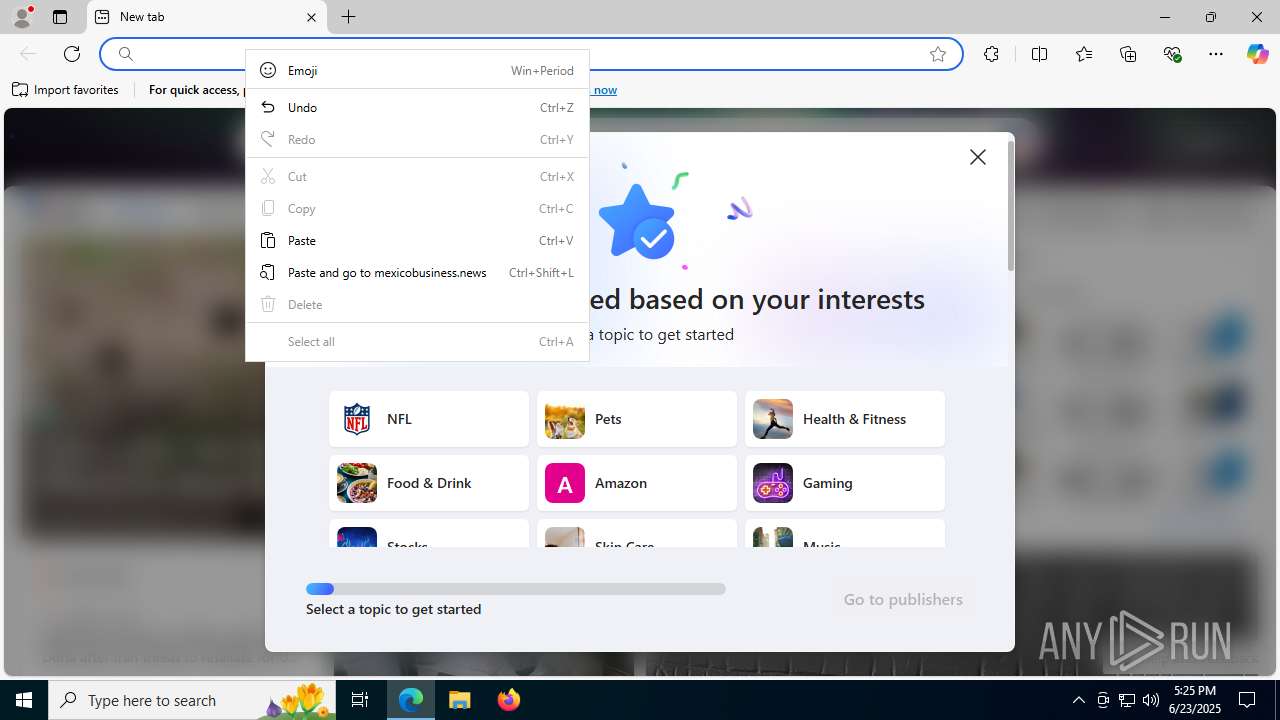Image resolution: width=1280 pixels, height=720 pixels.
Task: Toggle Split screen icon
Action: point(1039,54)
